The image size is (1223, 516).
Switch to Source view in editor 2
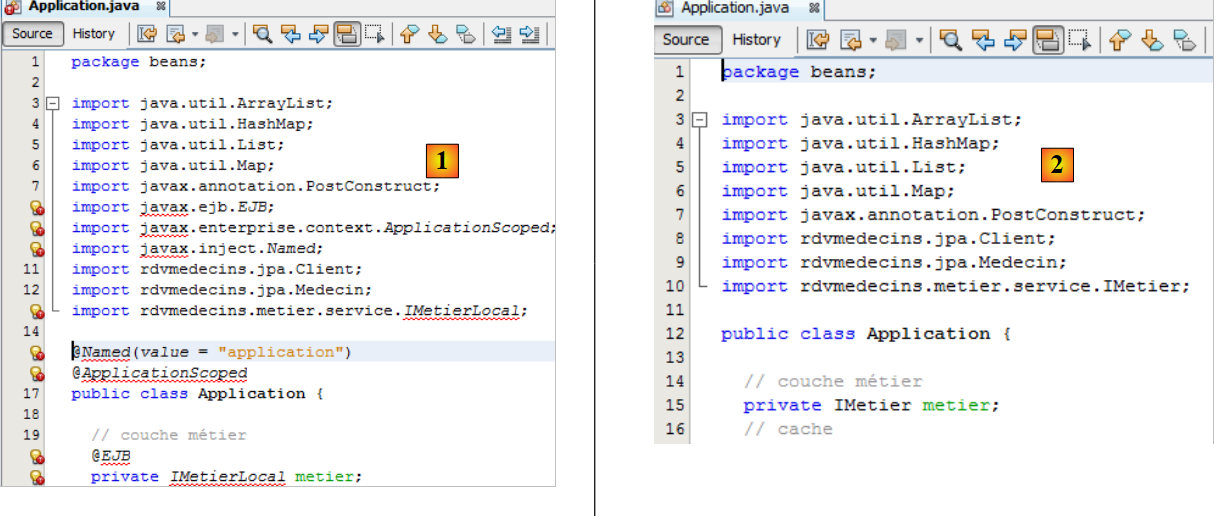click(686, 40)
